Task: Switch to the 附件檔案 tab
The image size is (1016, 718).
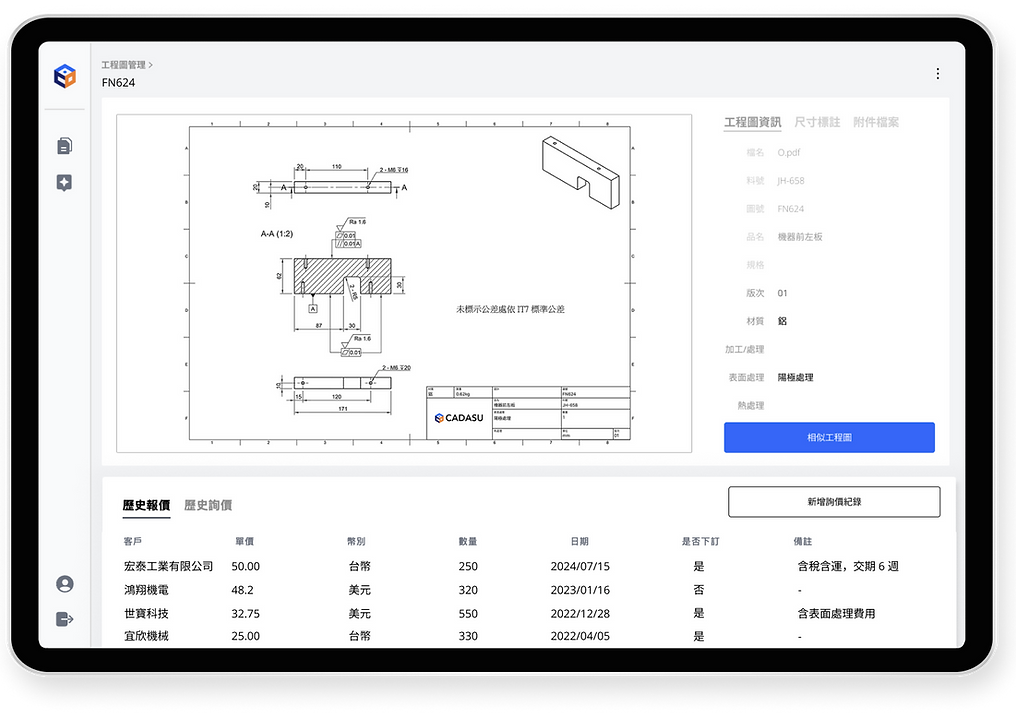Action: [x=876, y=122]
